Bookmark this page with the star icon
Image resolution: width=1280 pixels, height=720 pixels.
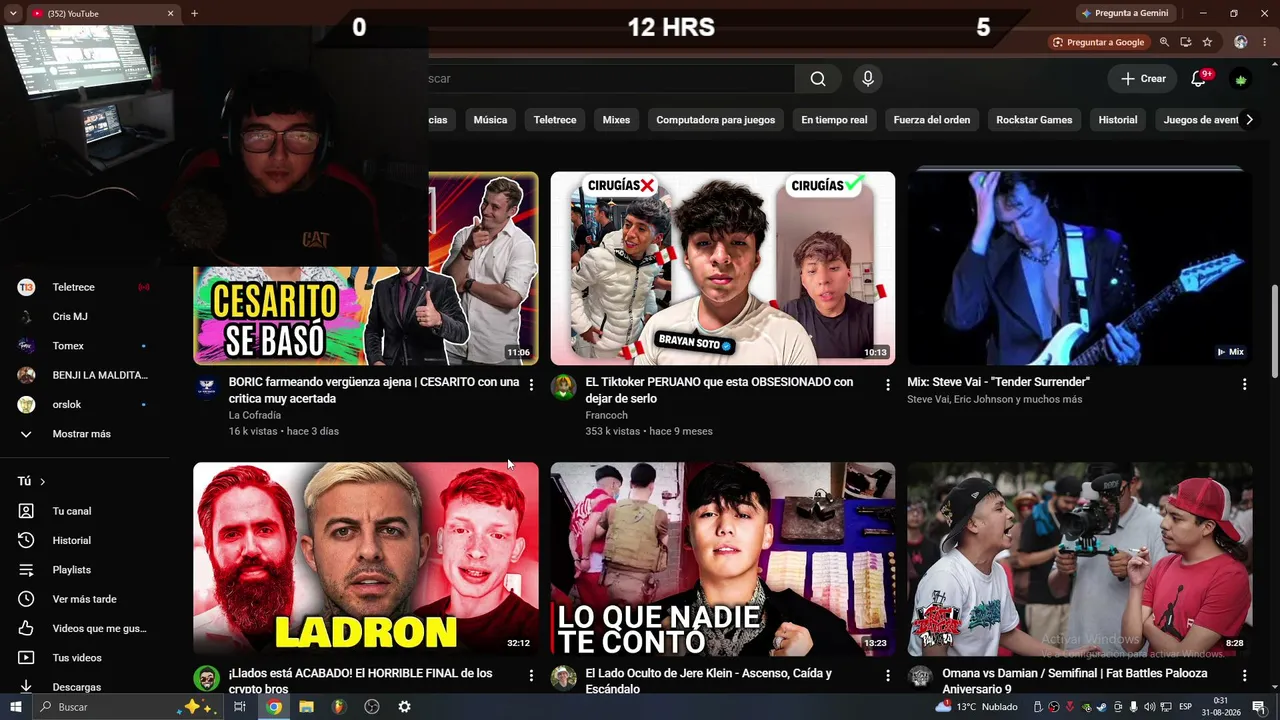[1207, 42]
